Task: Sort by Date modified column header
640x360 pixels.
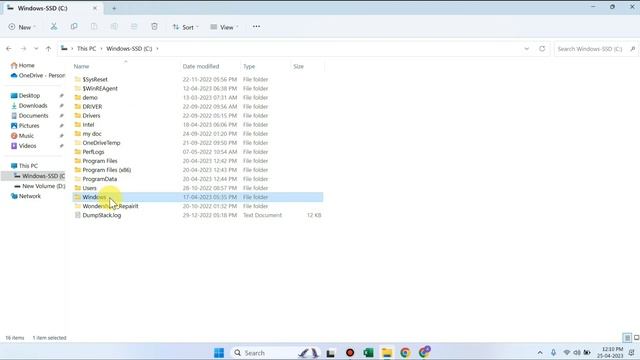Action: click(x=201, y=66)
